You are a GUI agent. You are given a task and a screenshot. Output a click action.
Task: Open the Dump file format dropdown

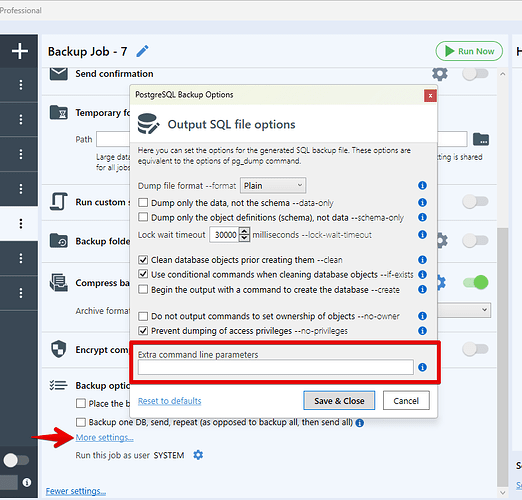click(x=273, y=185)
